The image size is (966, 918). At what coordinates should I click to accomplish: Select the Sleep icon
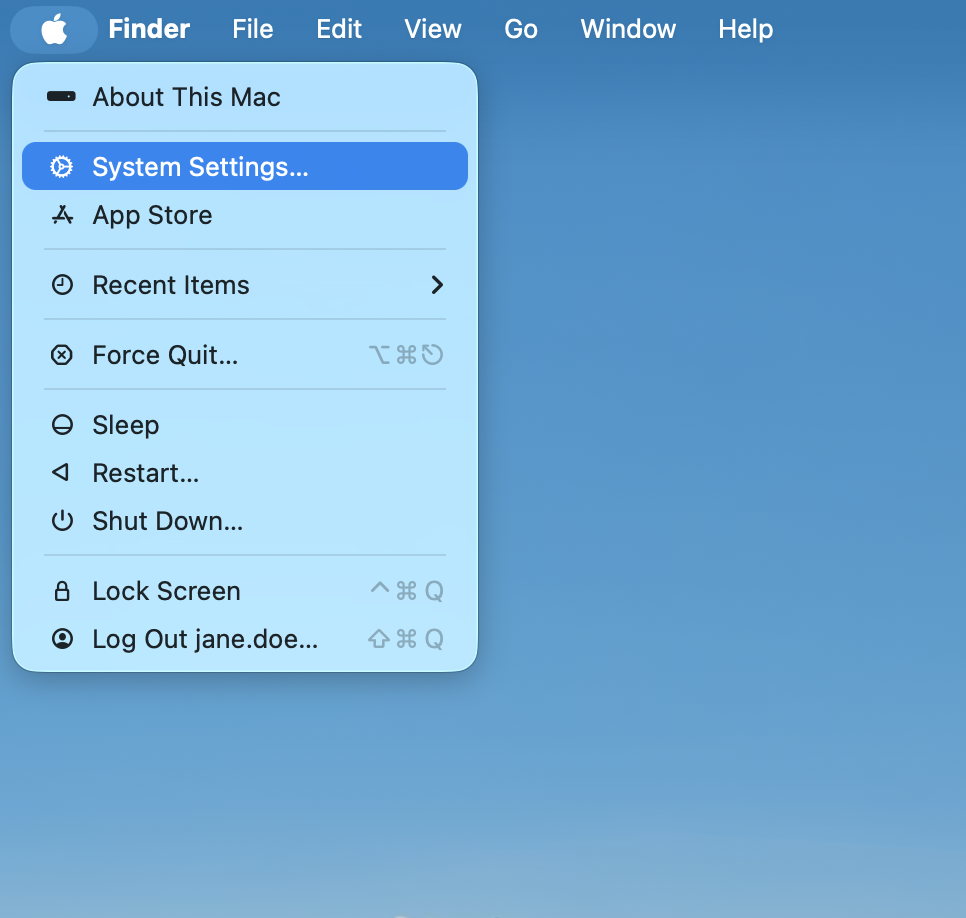click(x=62, y=424)
